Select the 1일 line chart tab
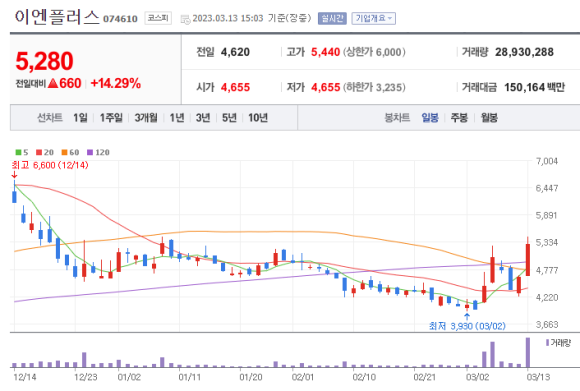Image resolution: width=580 pixels, height=391 pixels. click(80, 118)
